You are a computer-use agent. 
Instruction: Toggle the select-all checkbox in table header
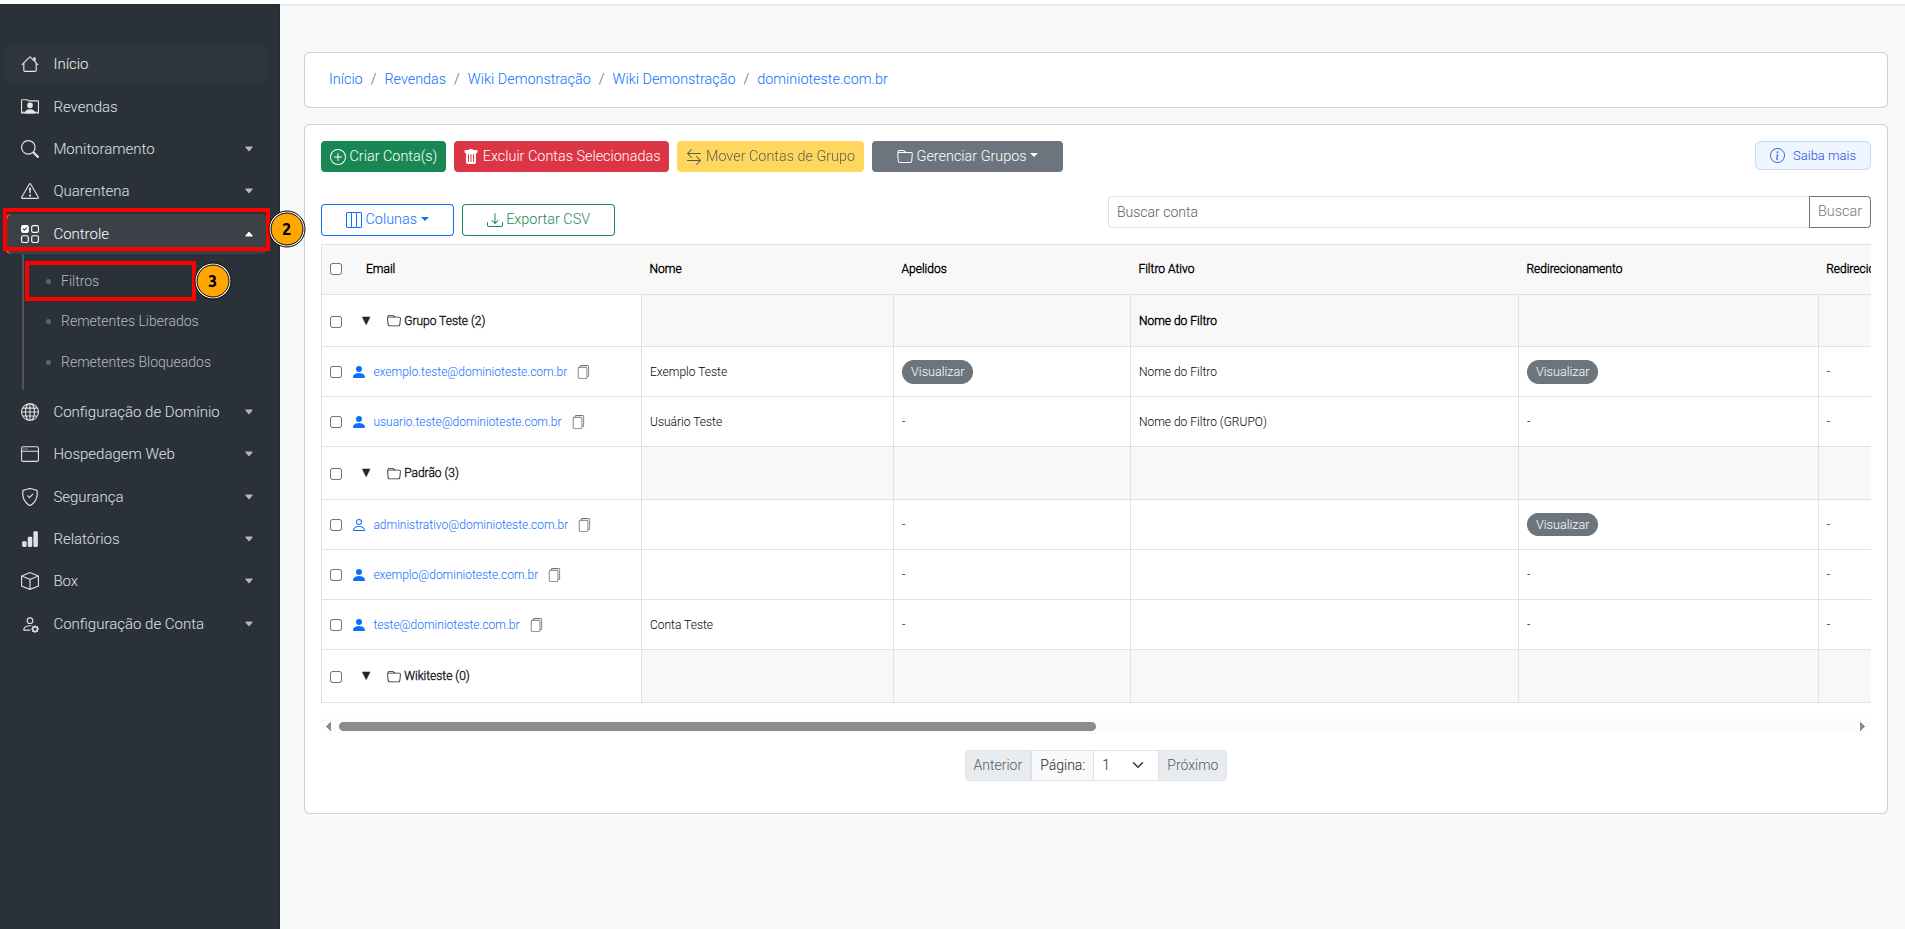point(336,269)
